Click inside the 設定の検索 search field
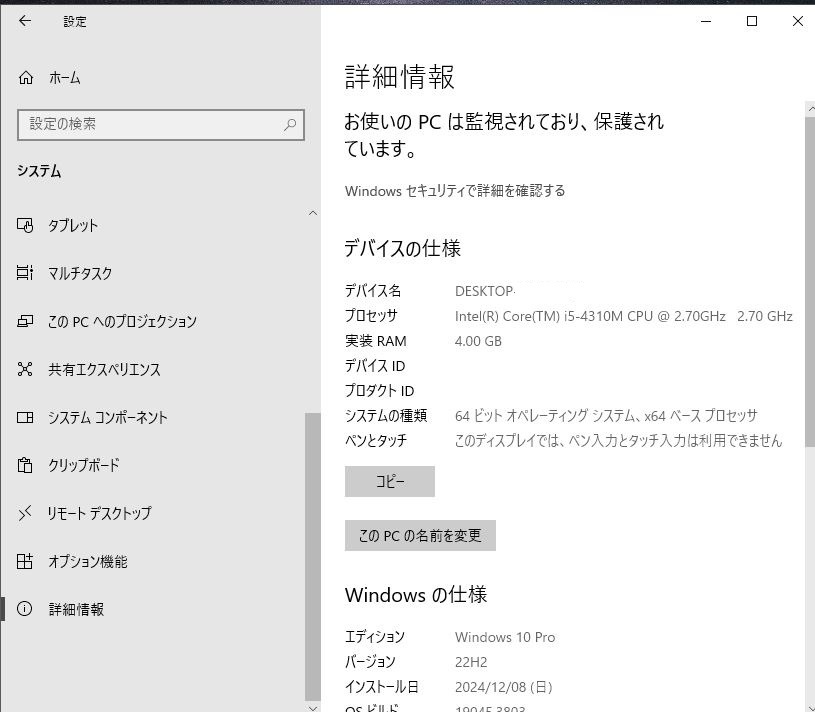This screenshot has width=815, height=712. pyautogui.click(x=150, y=125)
